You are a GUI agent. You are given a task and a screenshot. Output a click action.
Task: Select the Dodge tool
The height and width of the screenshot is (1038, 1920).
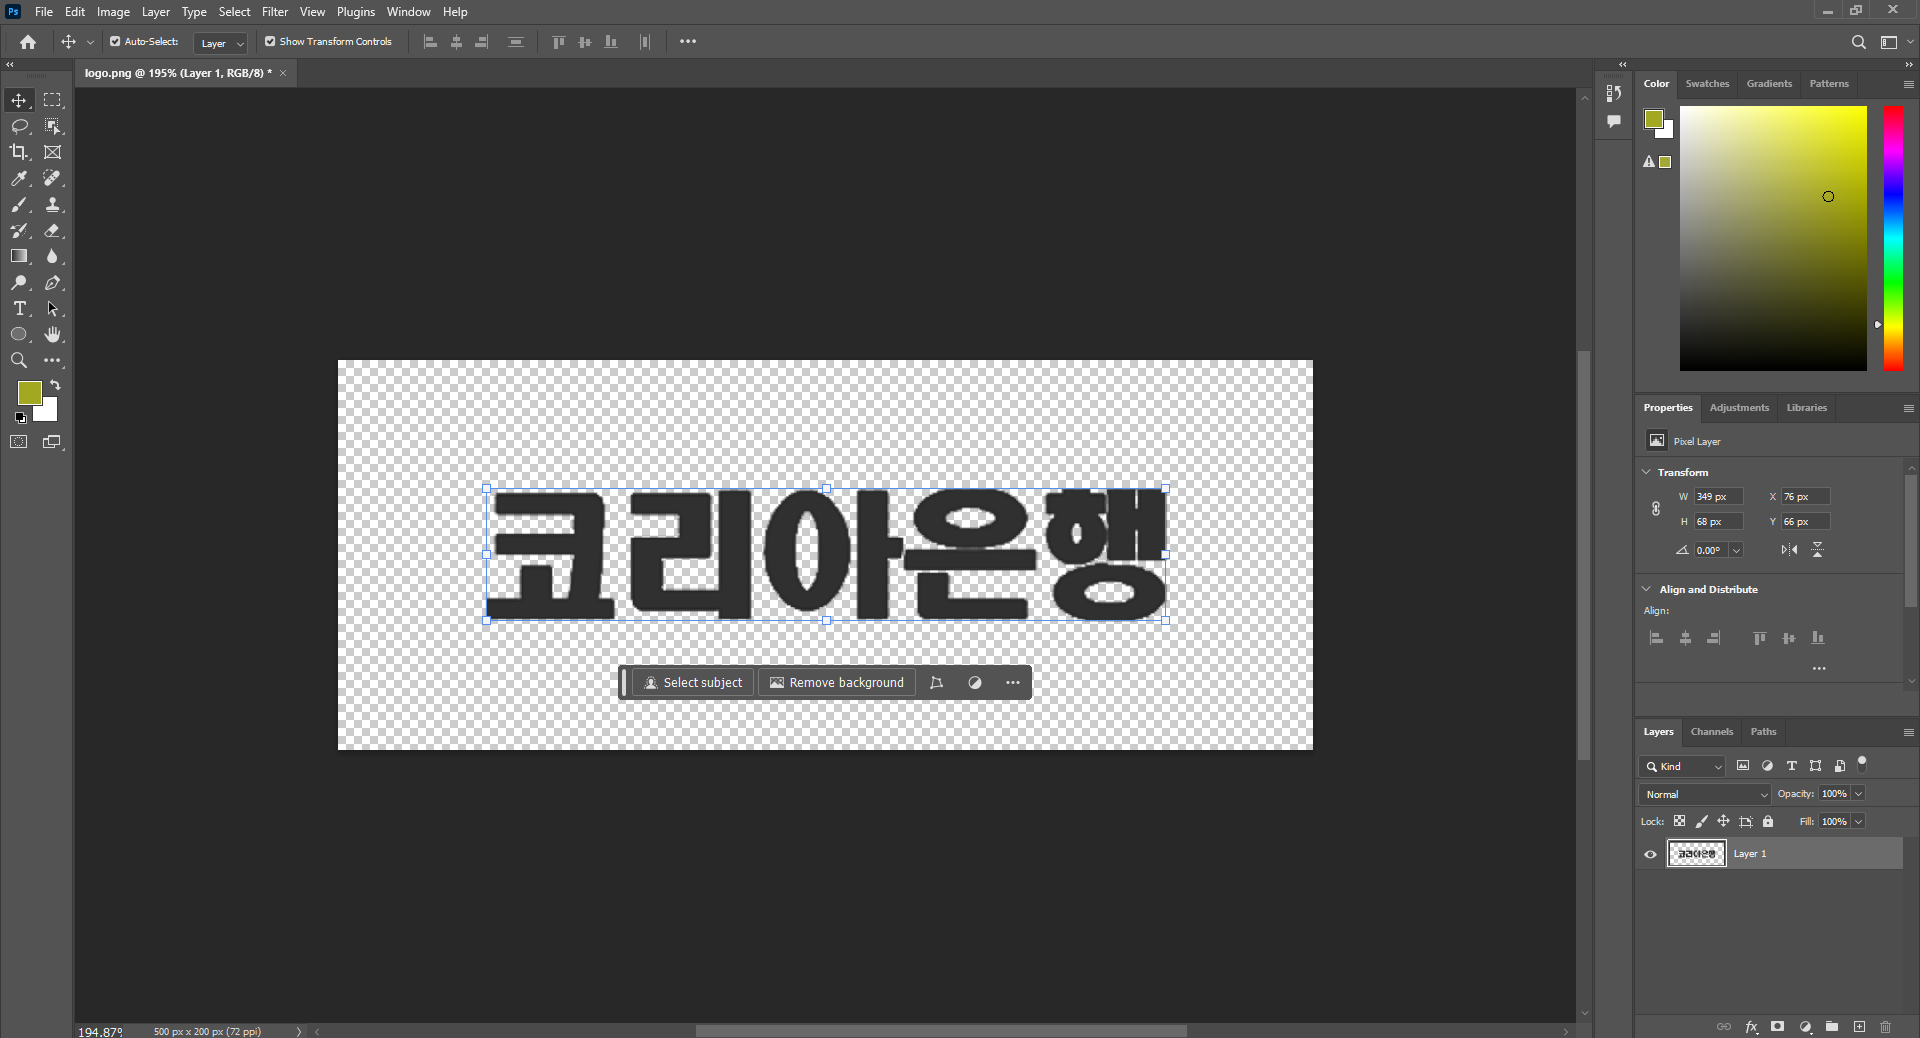click(19, 283)
